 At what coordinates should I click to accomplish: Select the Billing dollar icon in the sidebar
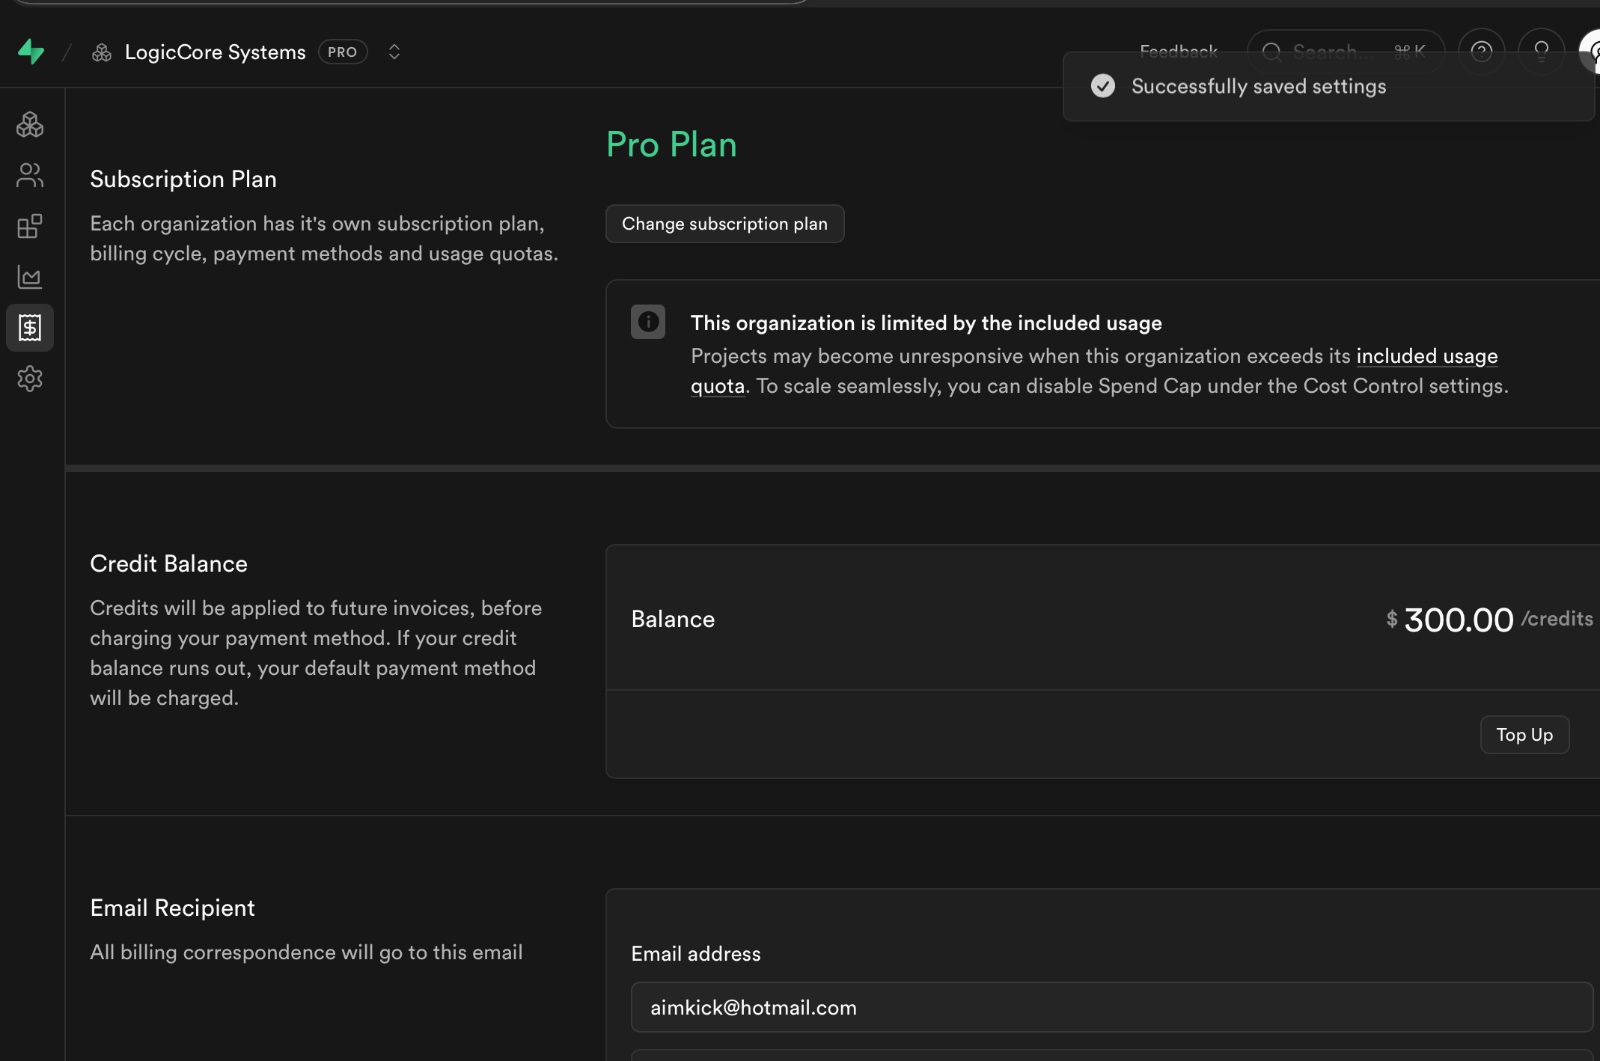[x=30, y=328]
